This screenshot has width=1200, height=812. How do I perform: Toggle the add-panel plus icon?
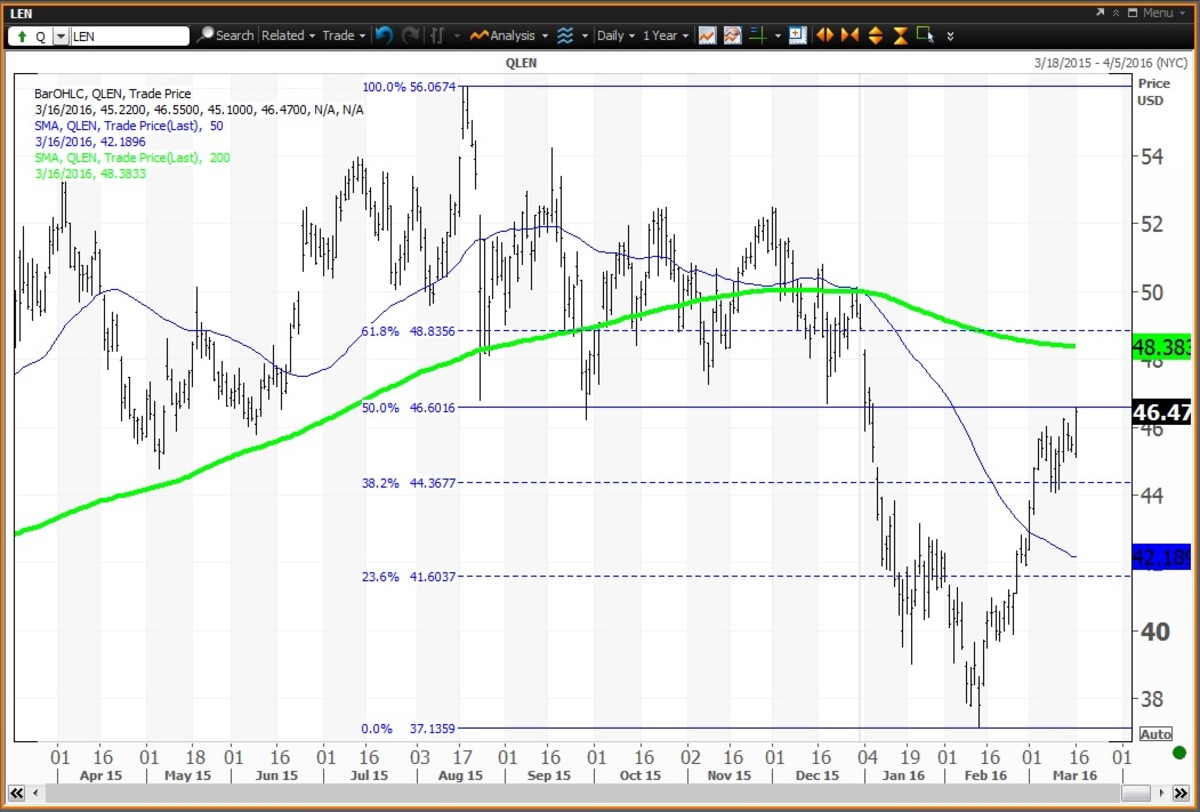pyautogui.click(x=797, y=35)
